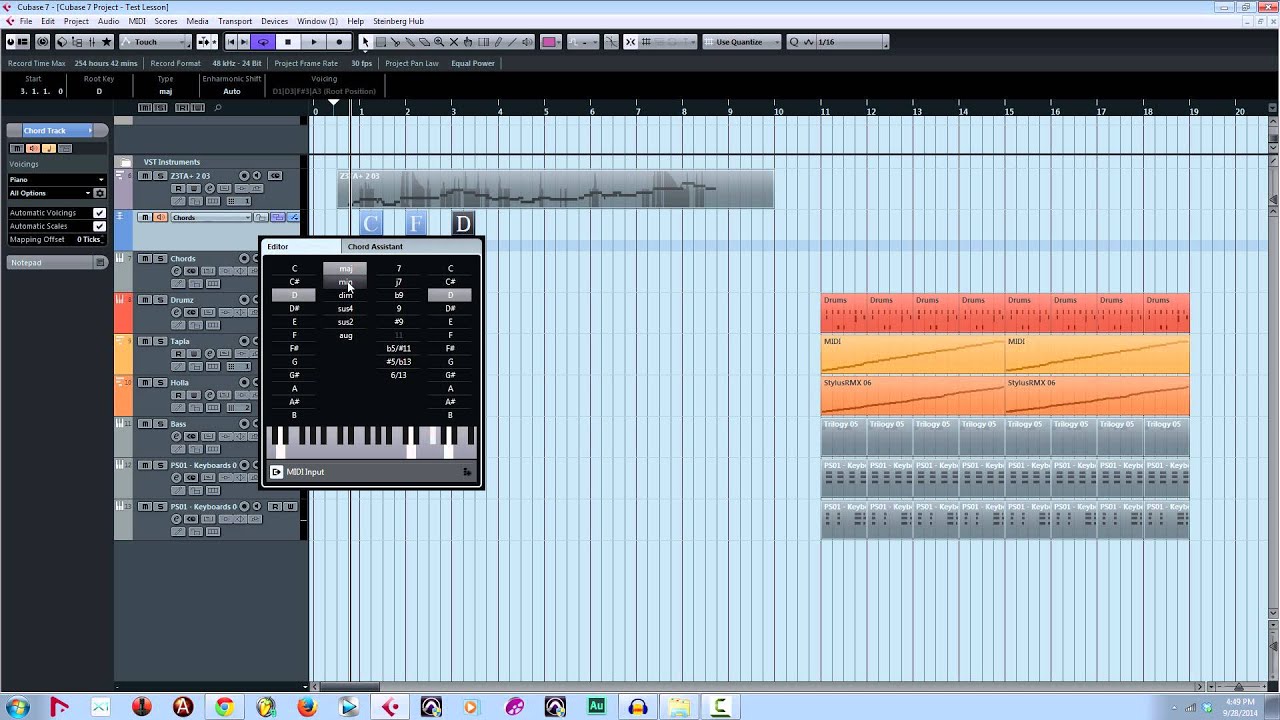The height and width of the screenshot is (720, 1280).
Task: Open the Devices menu
Action: pyautogui.click(x=274, y=21)
